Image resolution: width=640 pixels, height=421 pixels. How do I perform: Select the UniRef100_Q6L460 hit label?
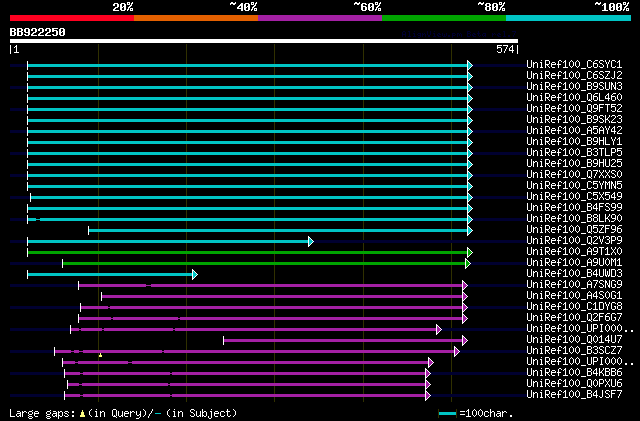click(x=574, y=97)
